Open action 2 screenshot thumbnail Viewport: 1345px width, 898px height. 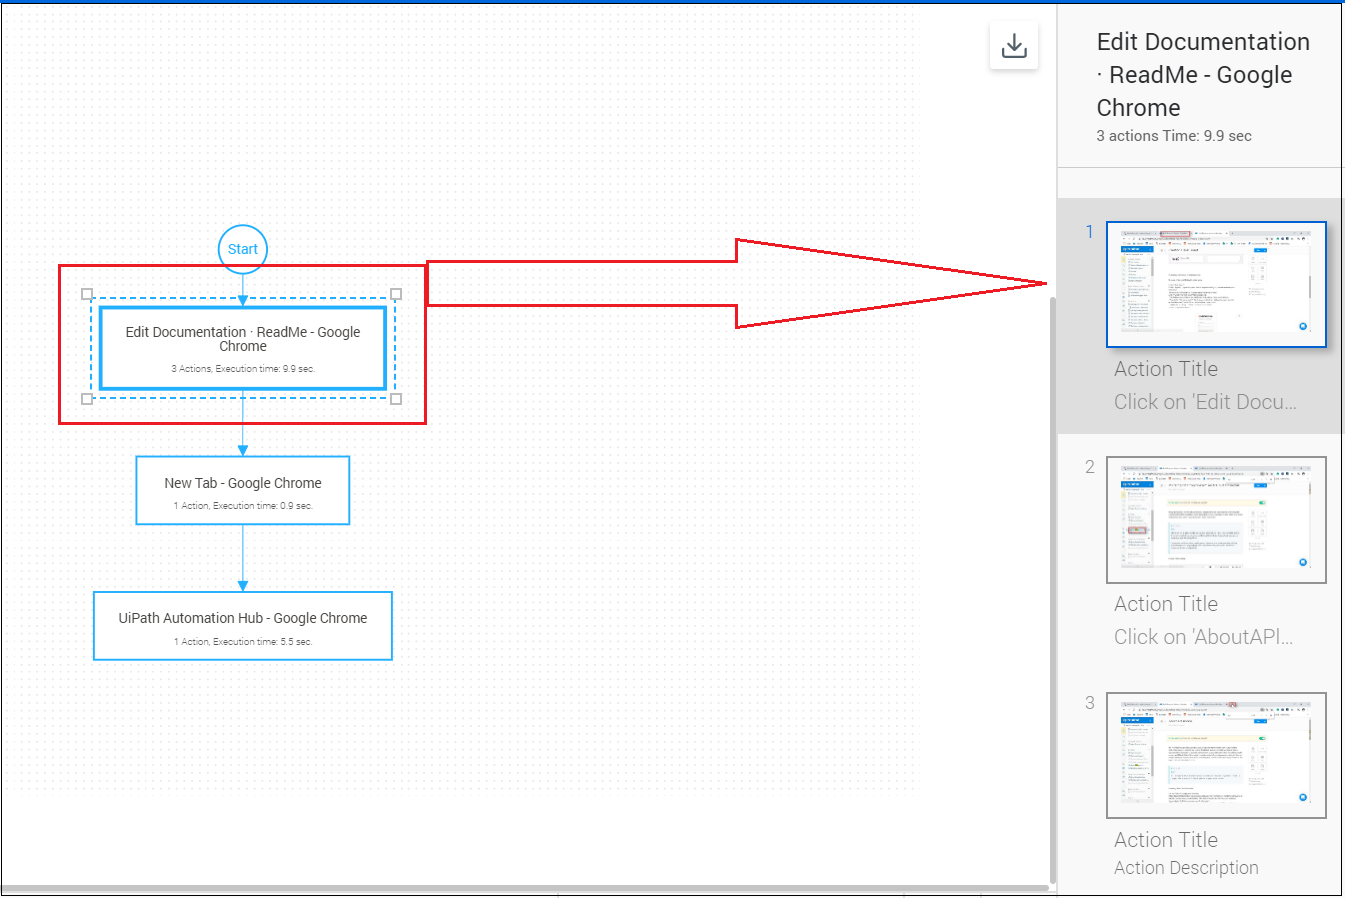pyautogui.click(x=1216, y=520)
